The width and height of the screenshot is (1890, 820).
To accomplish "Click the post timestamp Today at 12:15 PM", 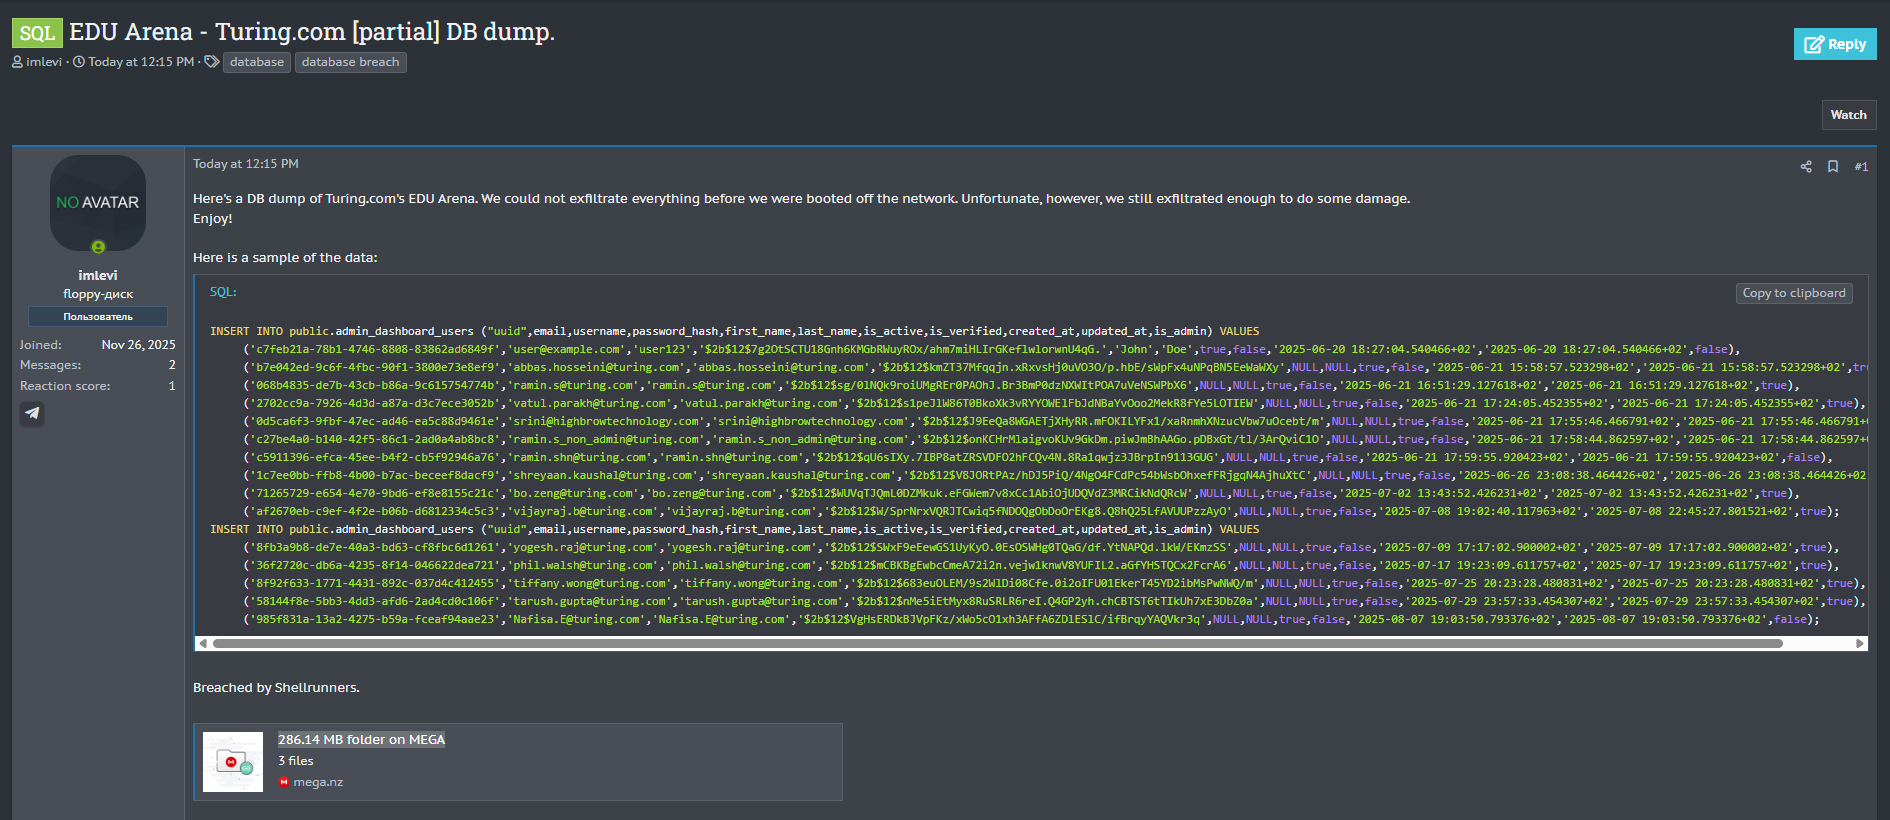I will point(246,164).
